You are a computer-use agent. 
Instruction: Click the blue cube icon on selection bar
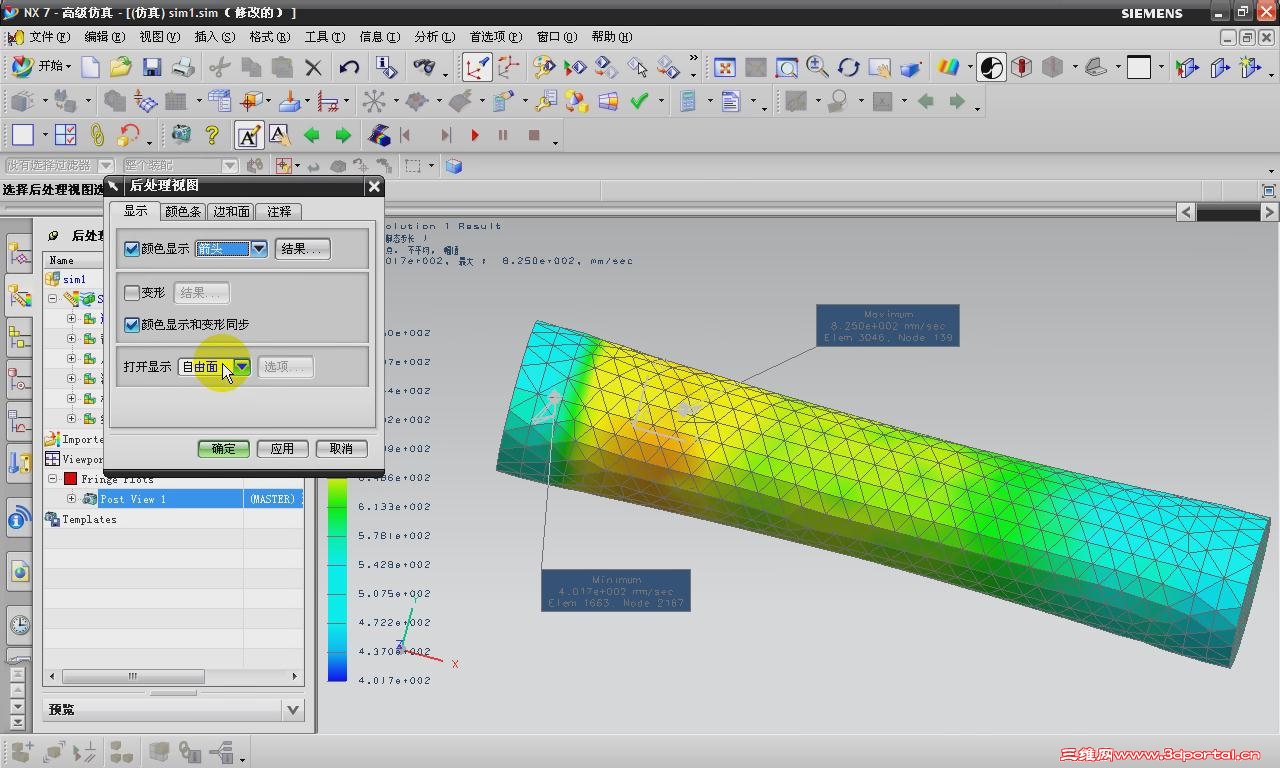point(454,166)
